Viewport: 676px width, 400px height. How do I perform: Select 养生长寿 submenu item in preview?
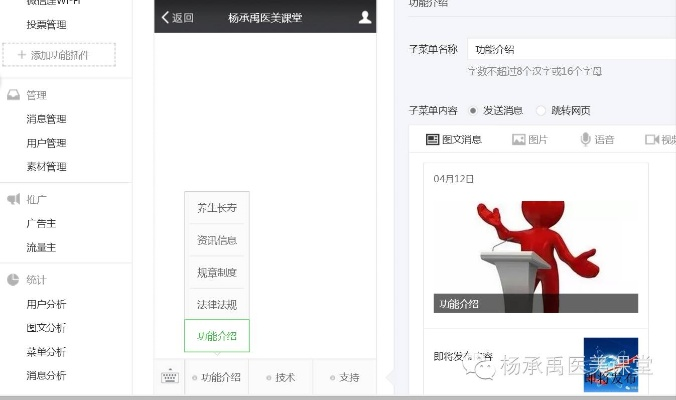[x=217, y=208]
